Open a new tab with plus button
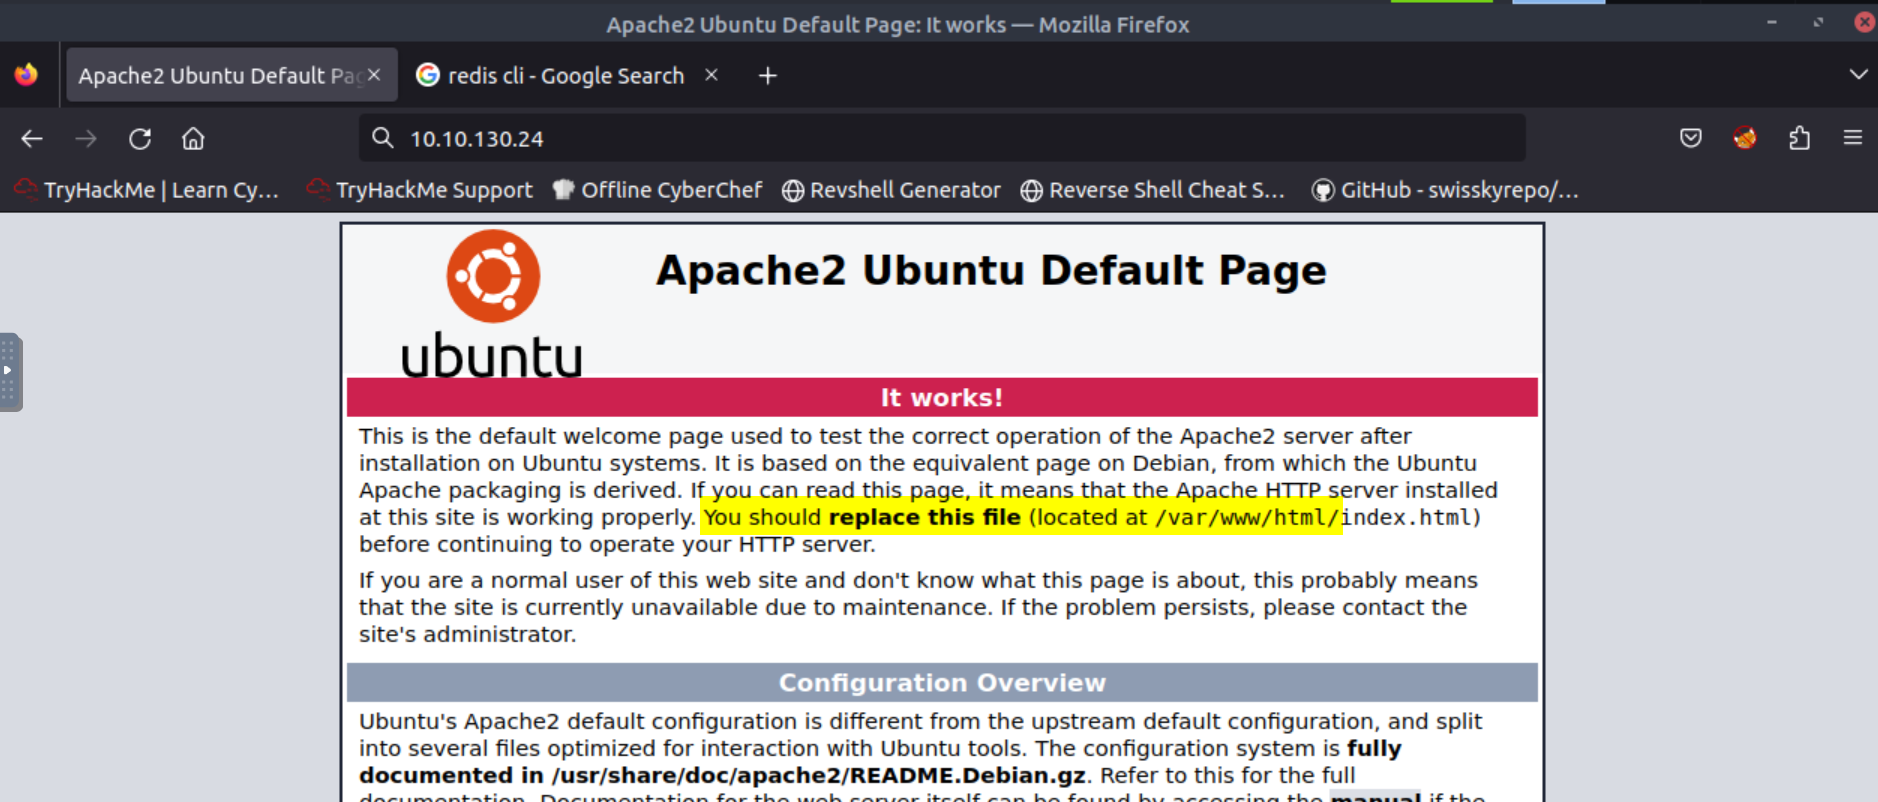The image size is (1878, 802). tap(767, 76)
